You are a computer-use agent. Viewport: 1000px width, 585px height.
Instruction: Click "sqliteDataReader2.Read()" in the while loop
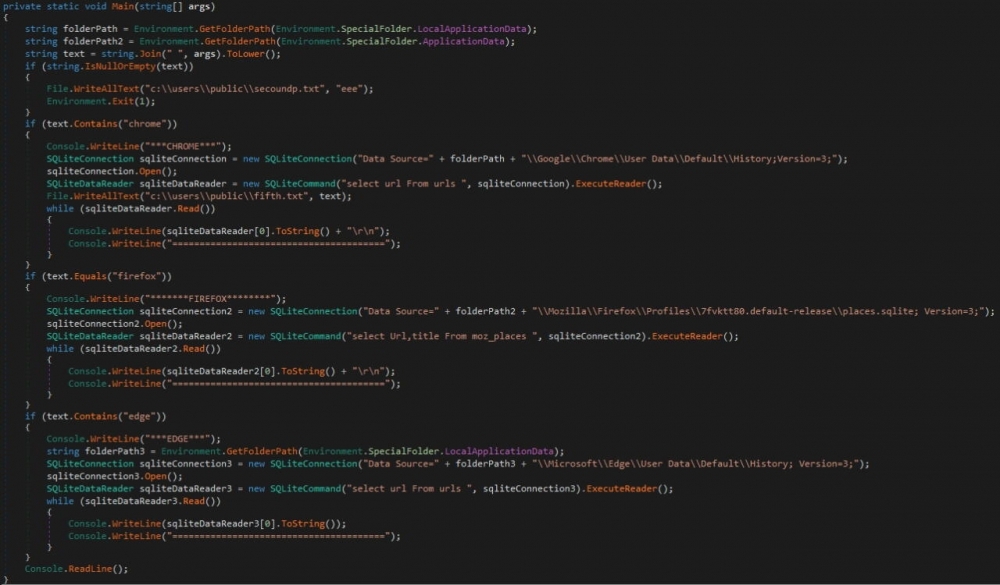tap(150, 349)
